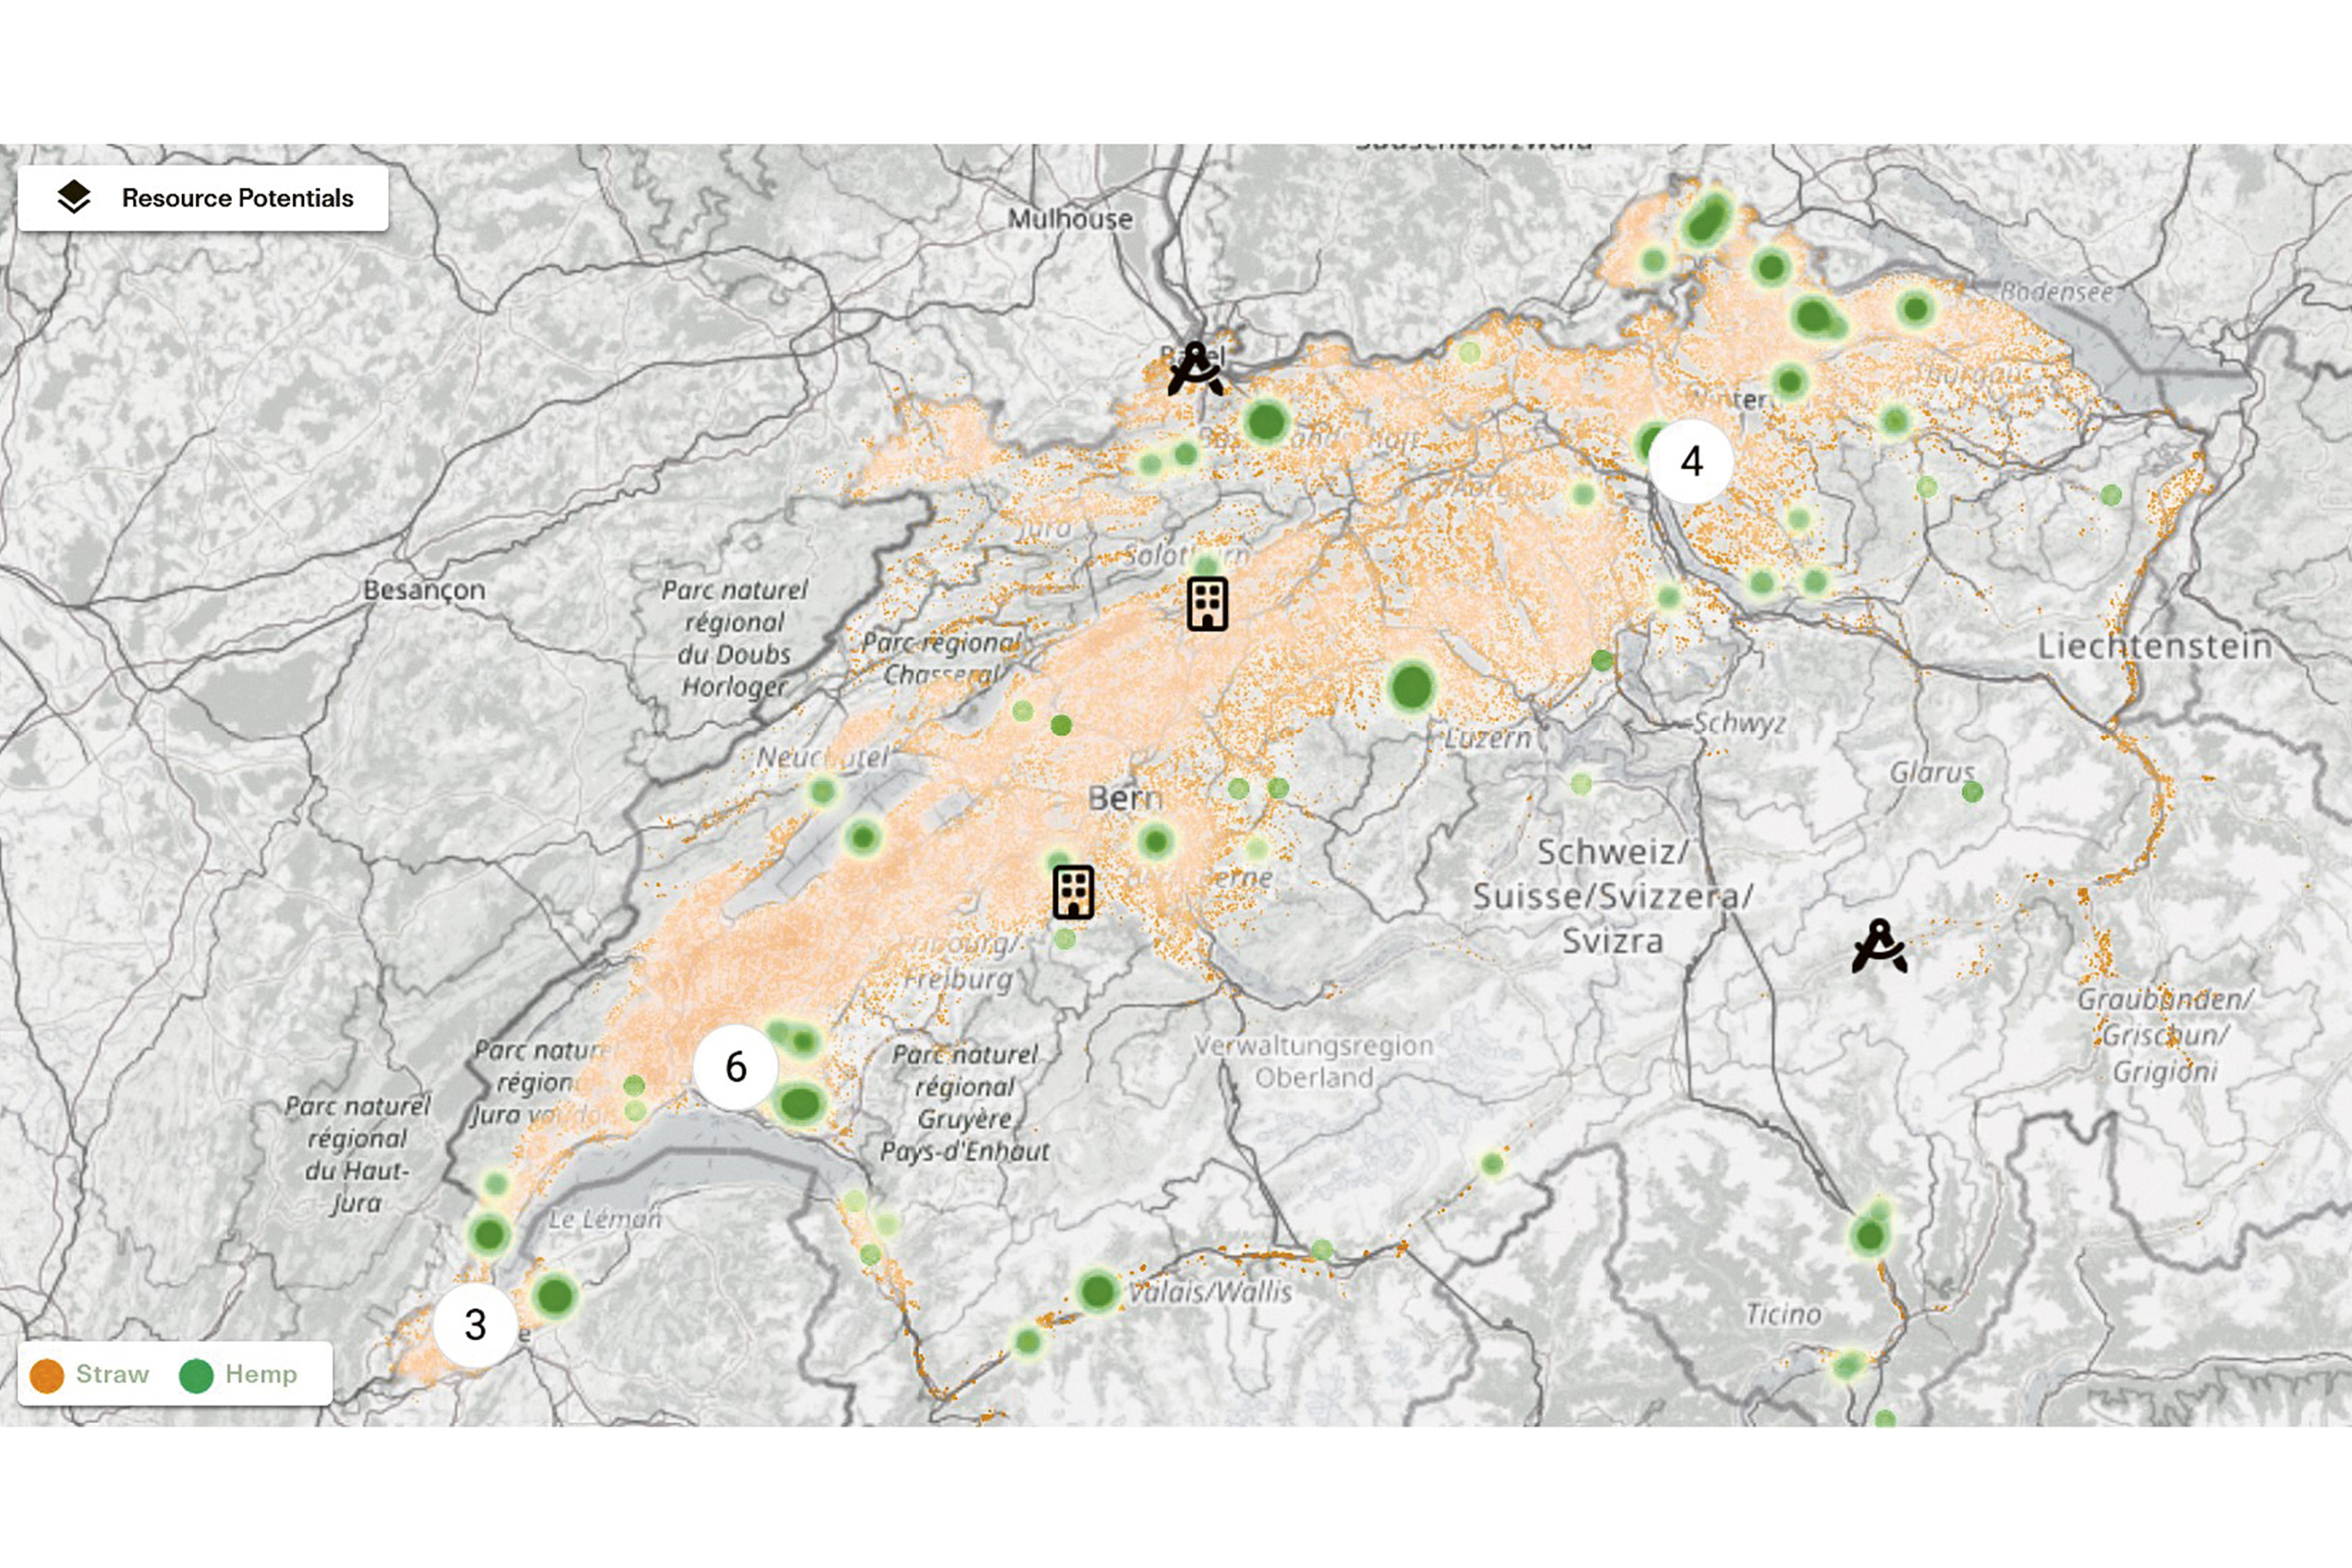Click the Bern city label
This screenshot has width=2352, height=1568.
(x=1125, y=798)
